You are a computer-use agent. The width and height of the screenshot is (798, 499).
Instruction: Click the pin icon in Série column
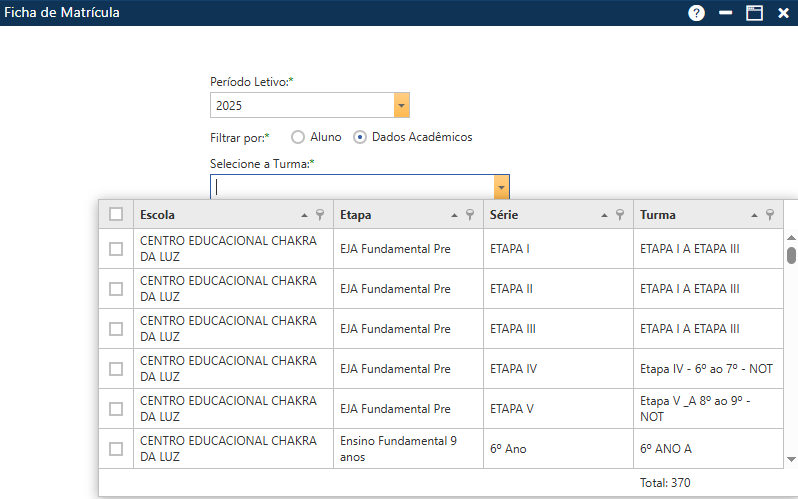pos(620,214)
